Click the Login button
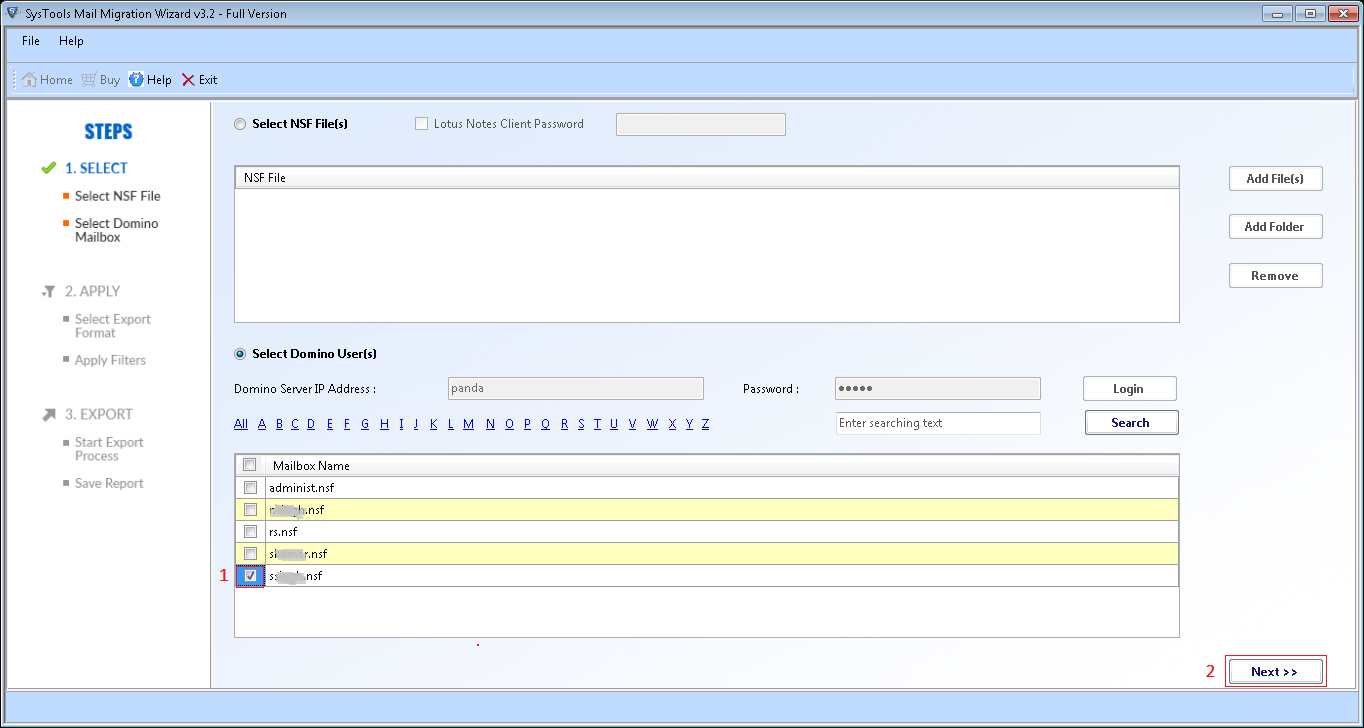 [x=1129, y=389]
